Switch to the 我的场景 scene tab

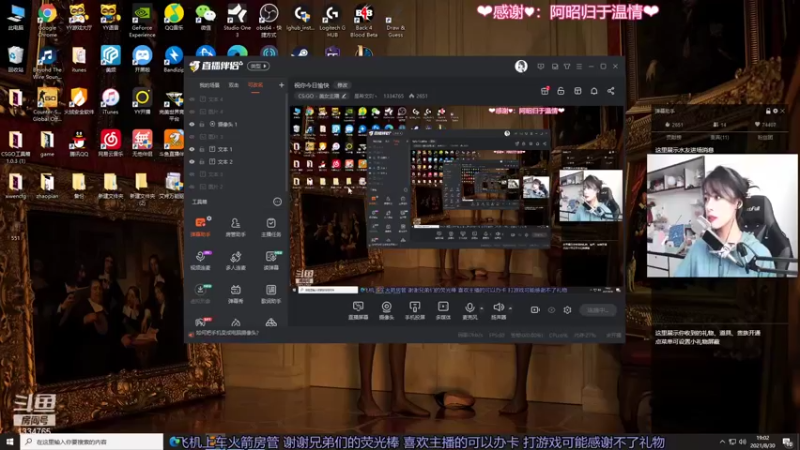tap(209, 85)
